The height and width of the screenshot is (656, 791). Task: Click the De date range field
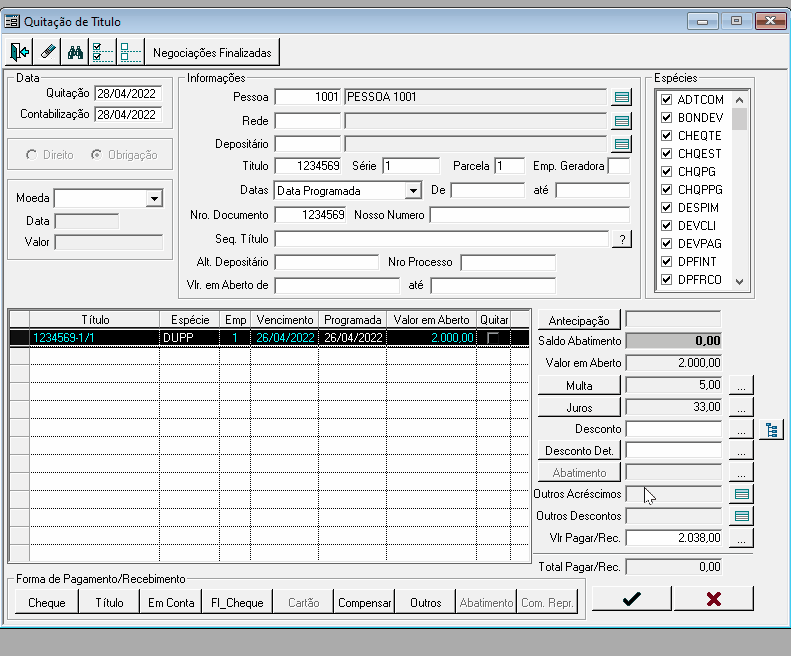point(487,191)
